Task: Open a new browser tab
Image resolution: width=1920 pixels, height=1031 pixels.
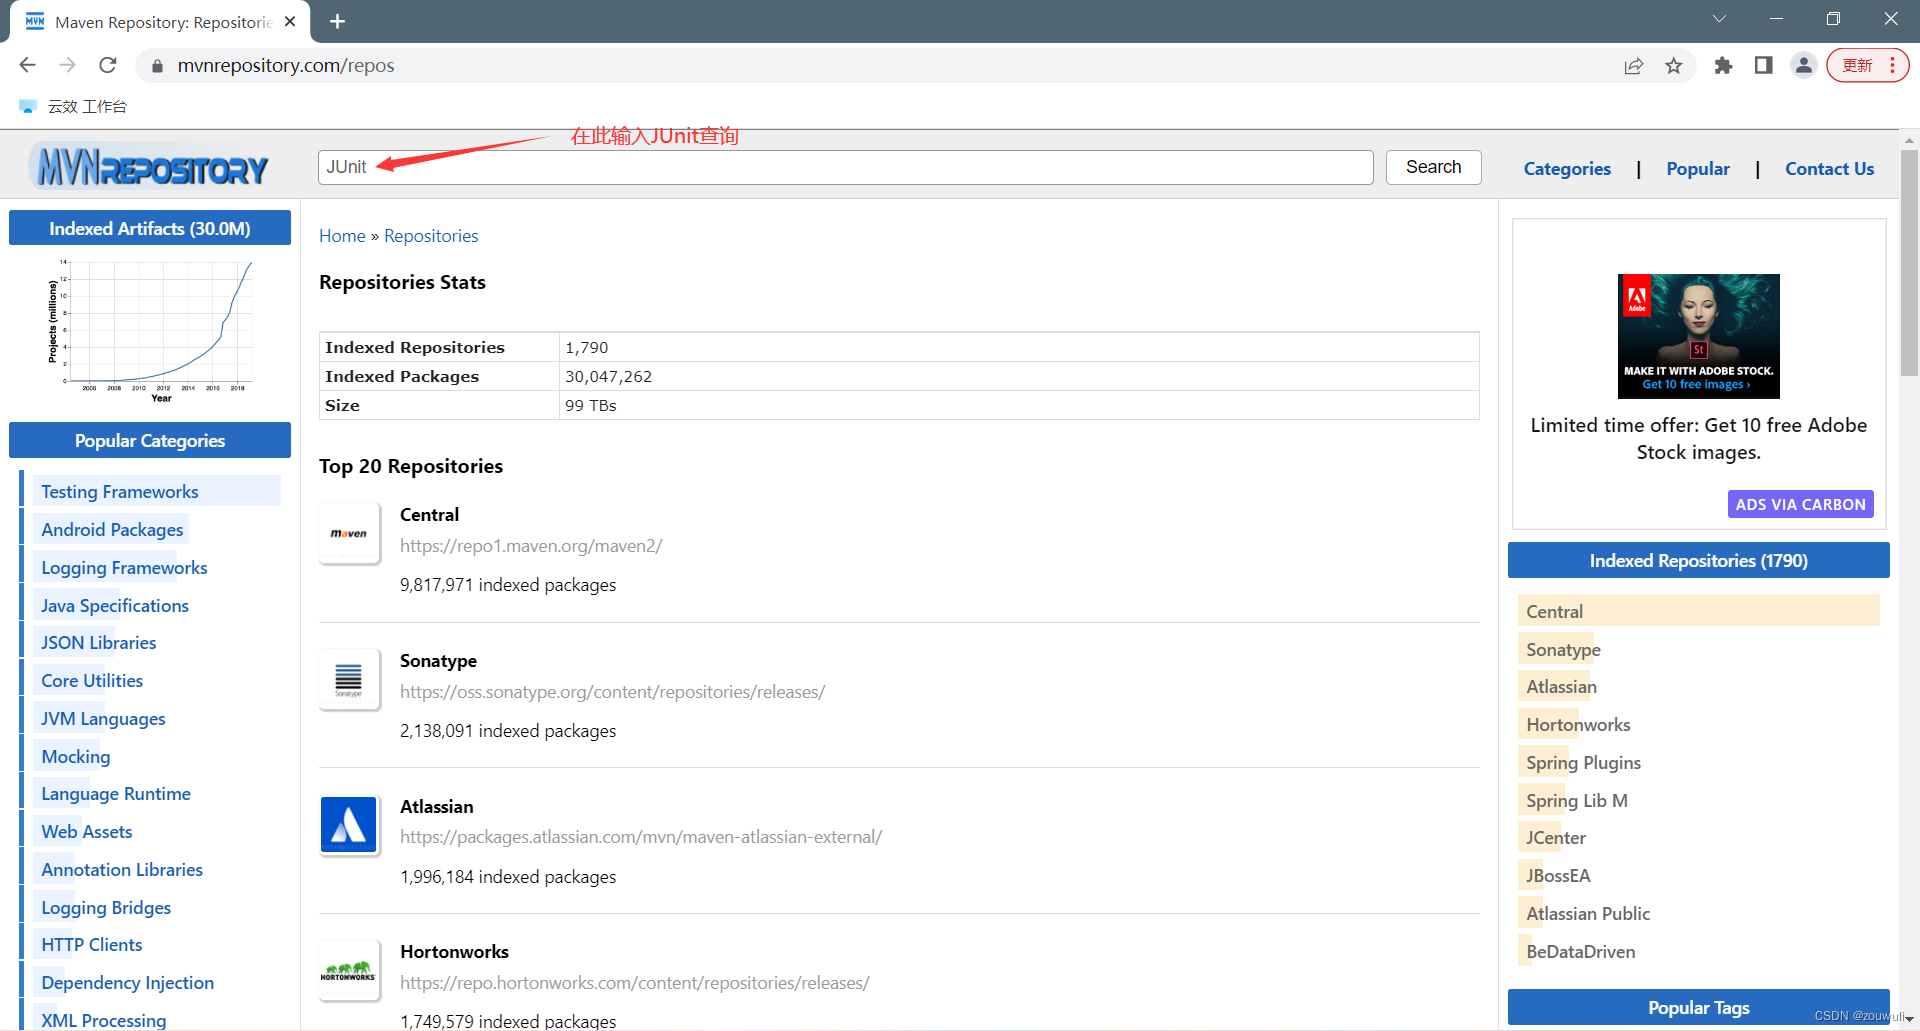Action: coord(337,22)
